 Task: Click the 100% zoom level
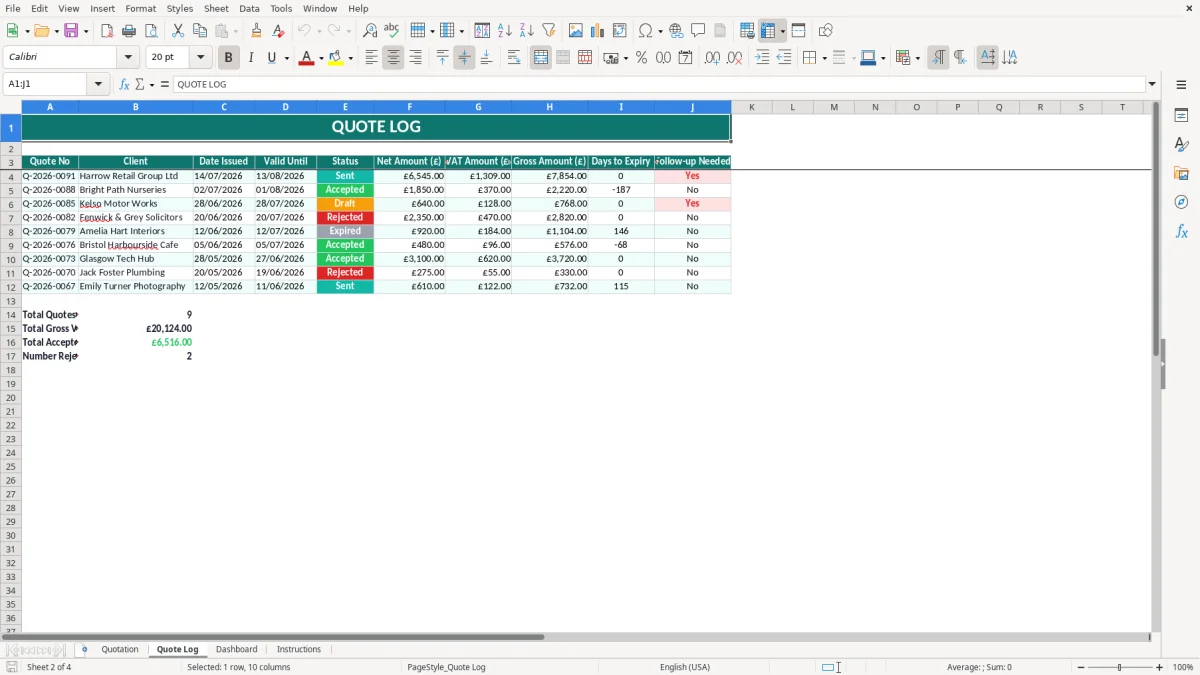(1183, 667)
